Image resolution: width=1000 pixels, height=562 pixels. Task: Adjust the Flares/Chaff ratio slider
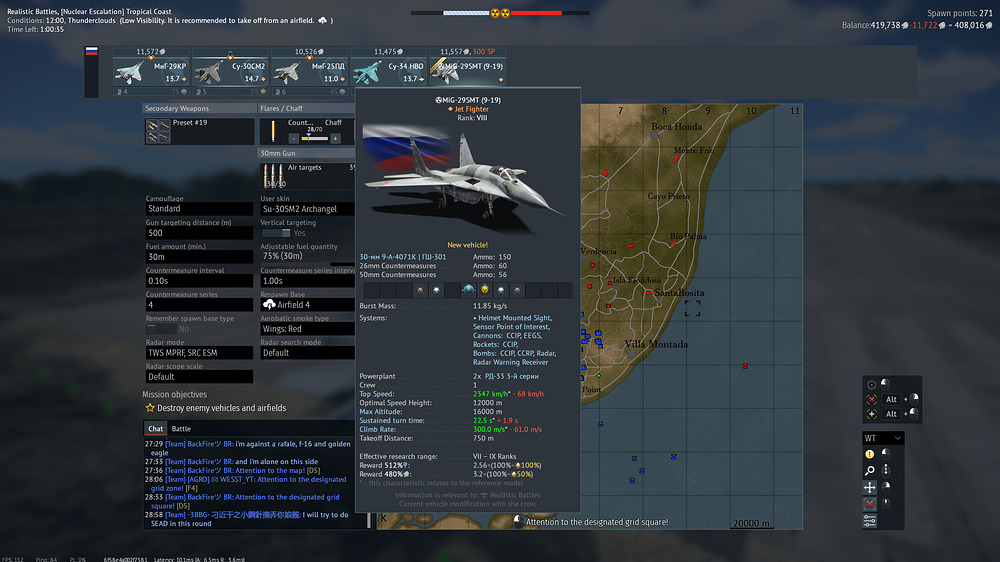314,138
